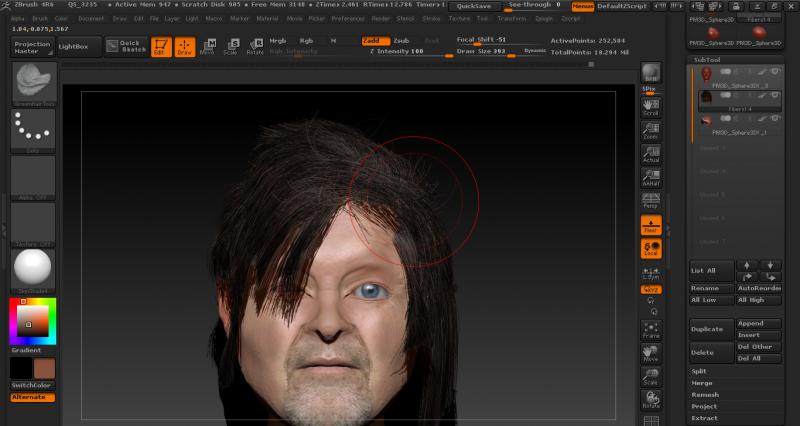This screenshot has height=426, width=800.
Task: Expand the Remesh section
Action: pos(705,394)
